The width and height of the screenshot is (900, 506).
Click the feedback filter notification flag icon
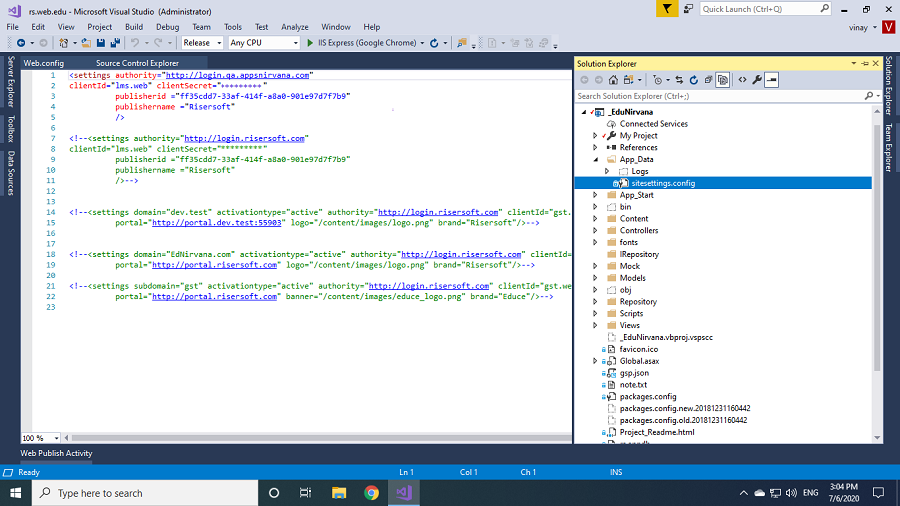pyautogui.click(x=667, y=9)
